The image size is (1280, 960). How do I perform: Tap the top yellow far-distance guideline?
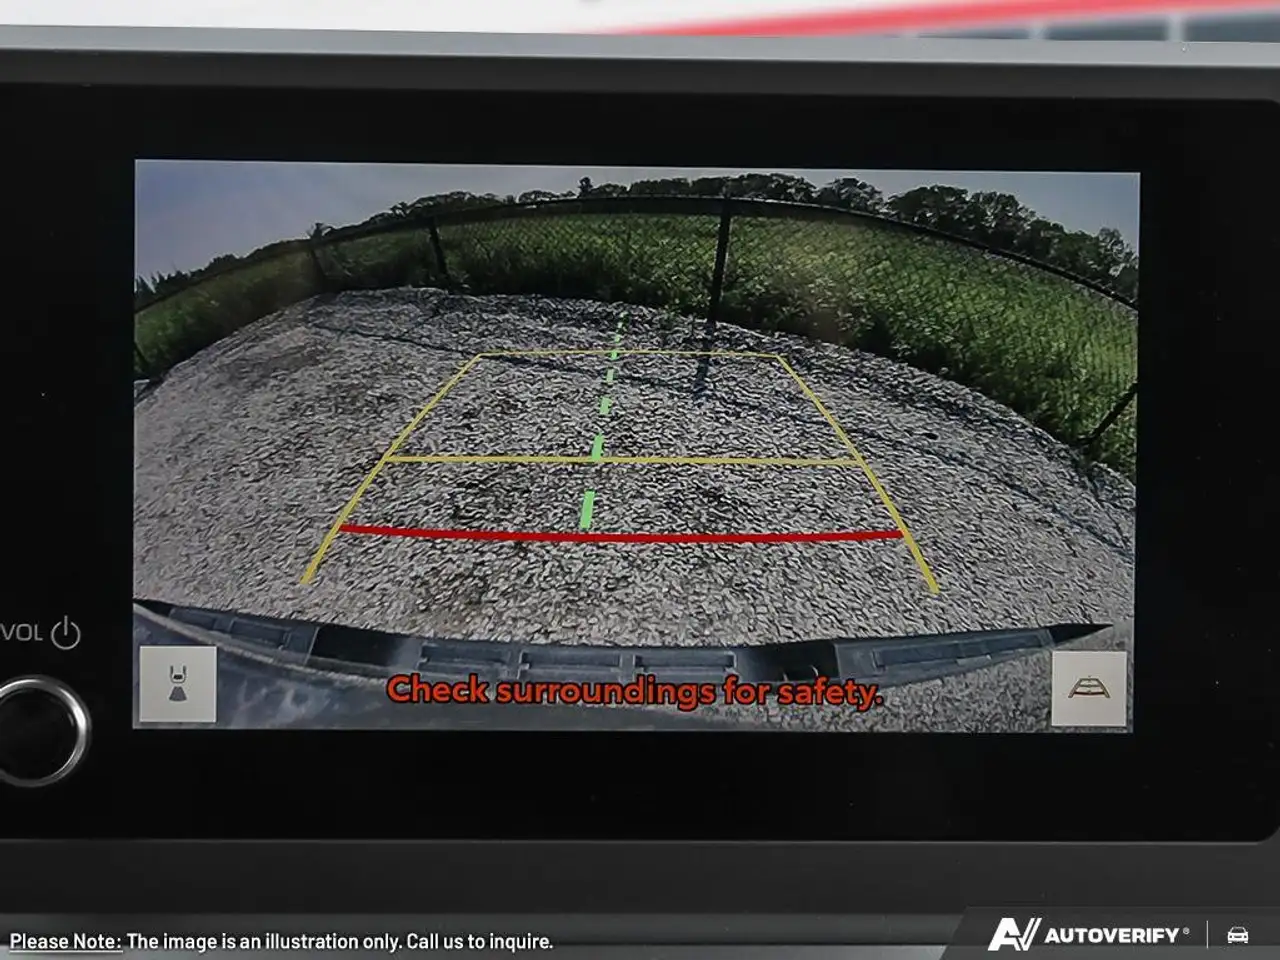click(630, 354)
